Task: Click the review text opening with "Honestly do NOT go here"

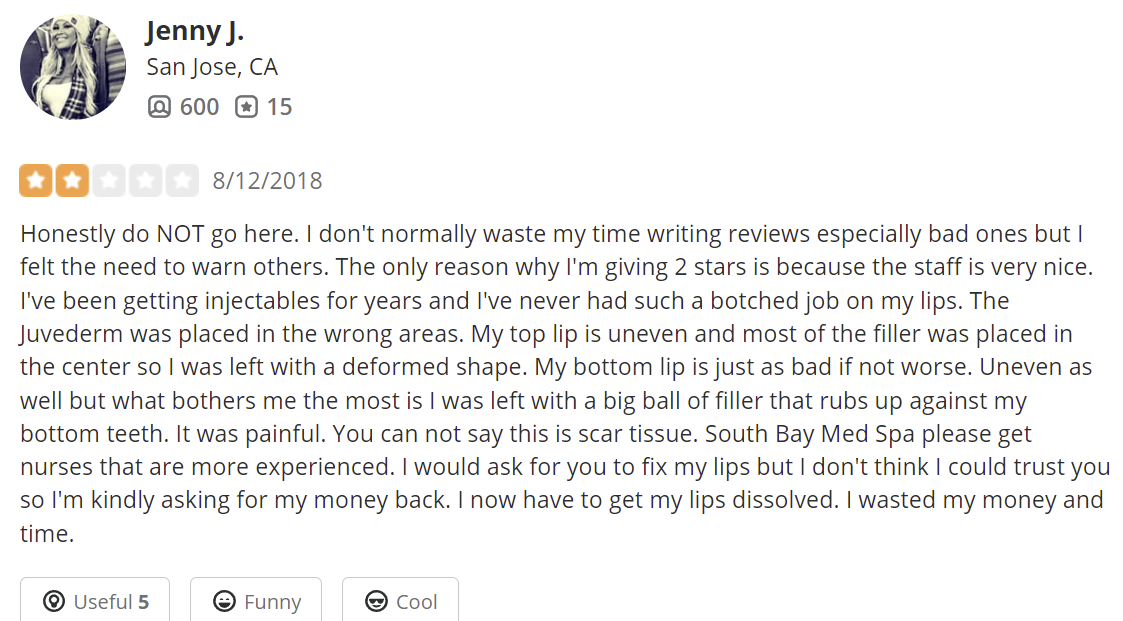Action: pyautogui.click(x=564, y=383)
